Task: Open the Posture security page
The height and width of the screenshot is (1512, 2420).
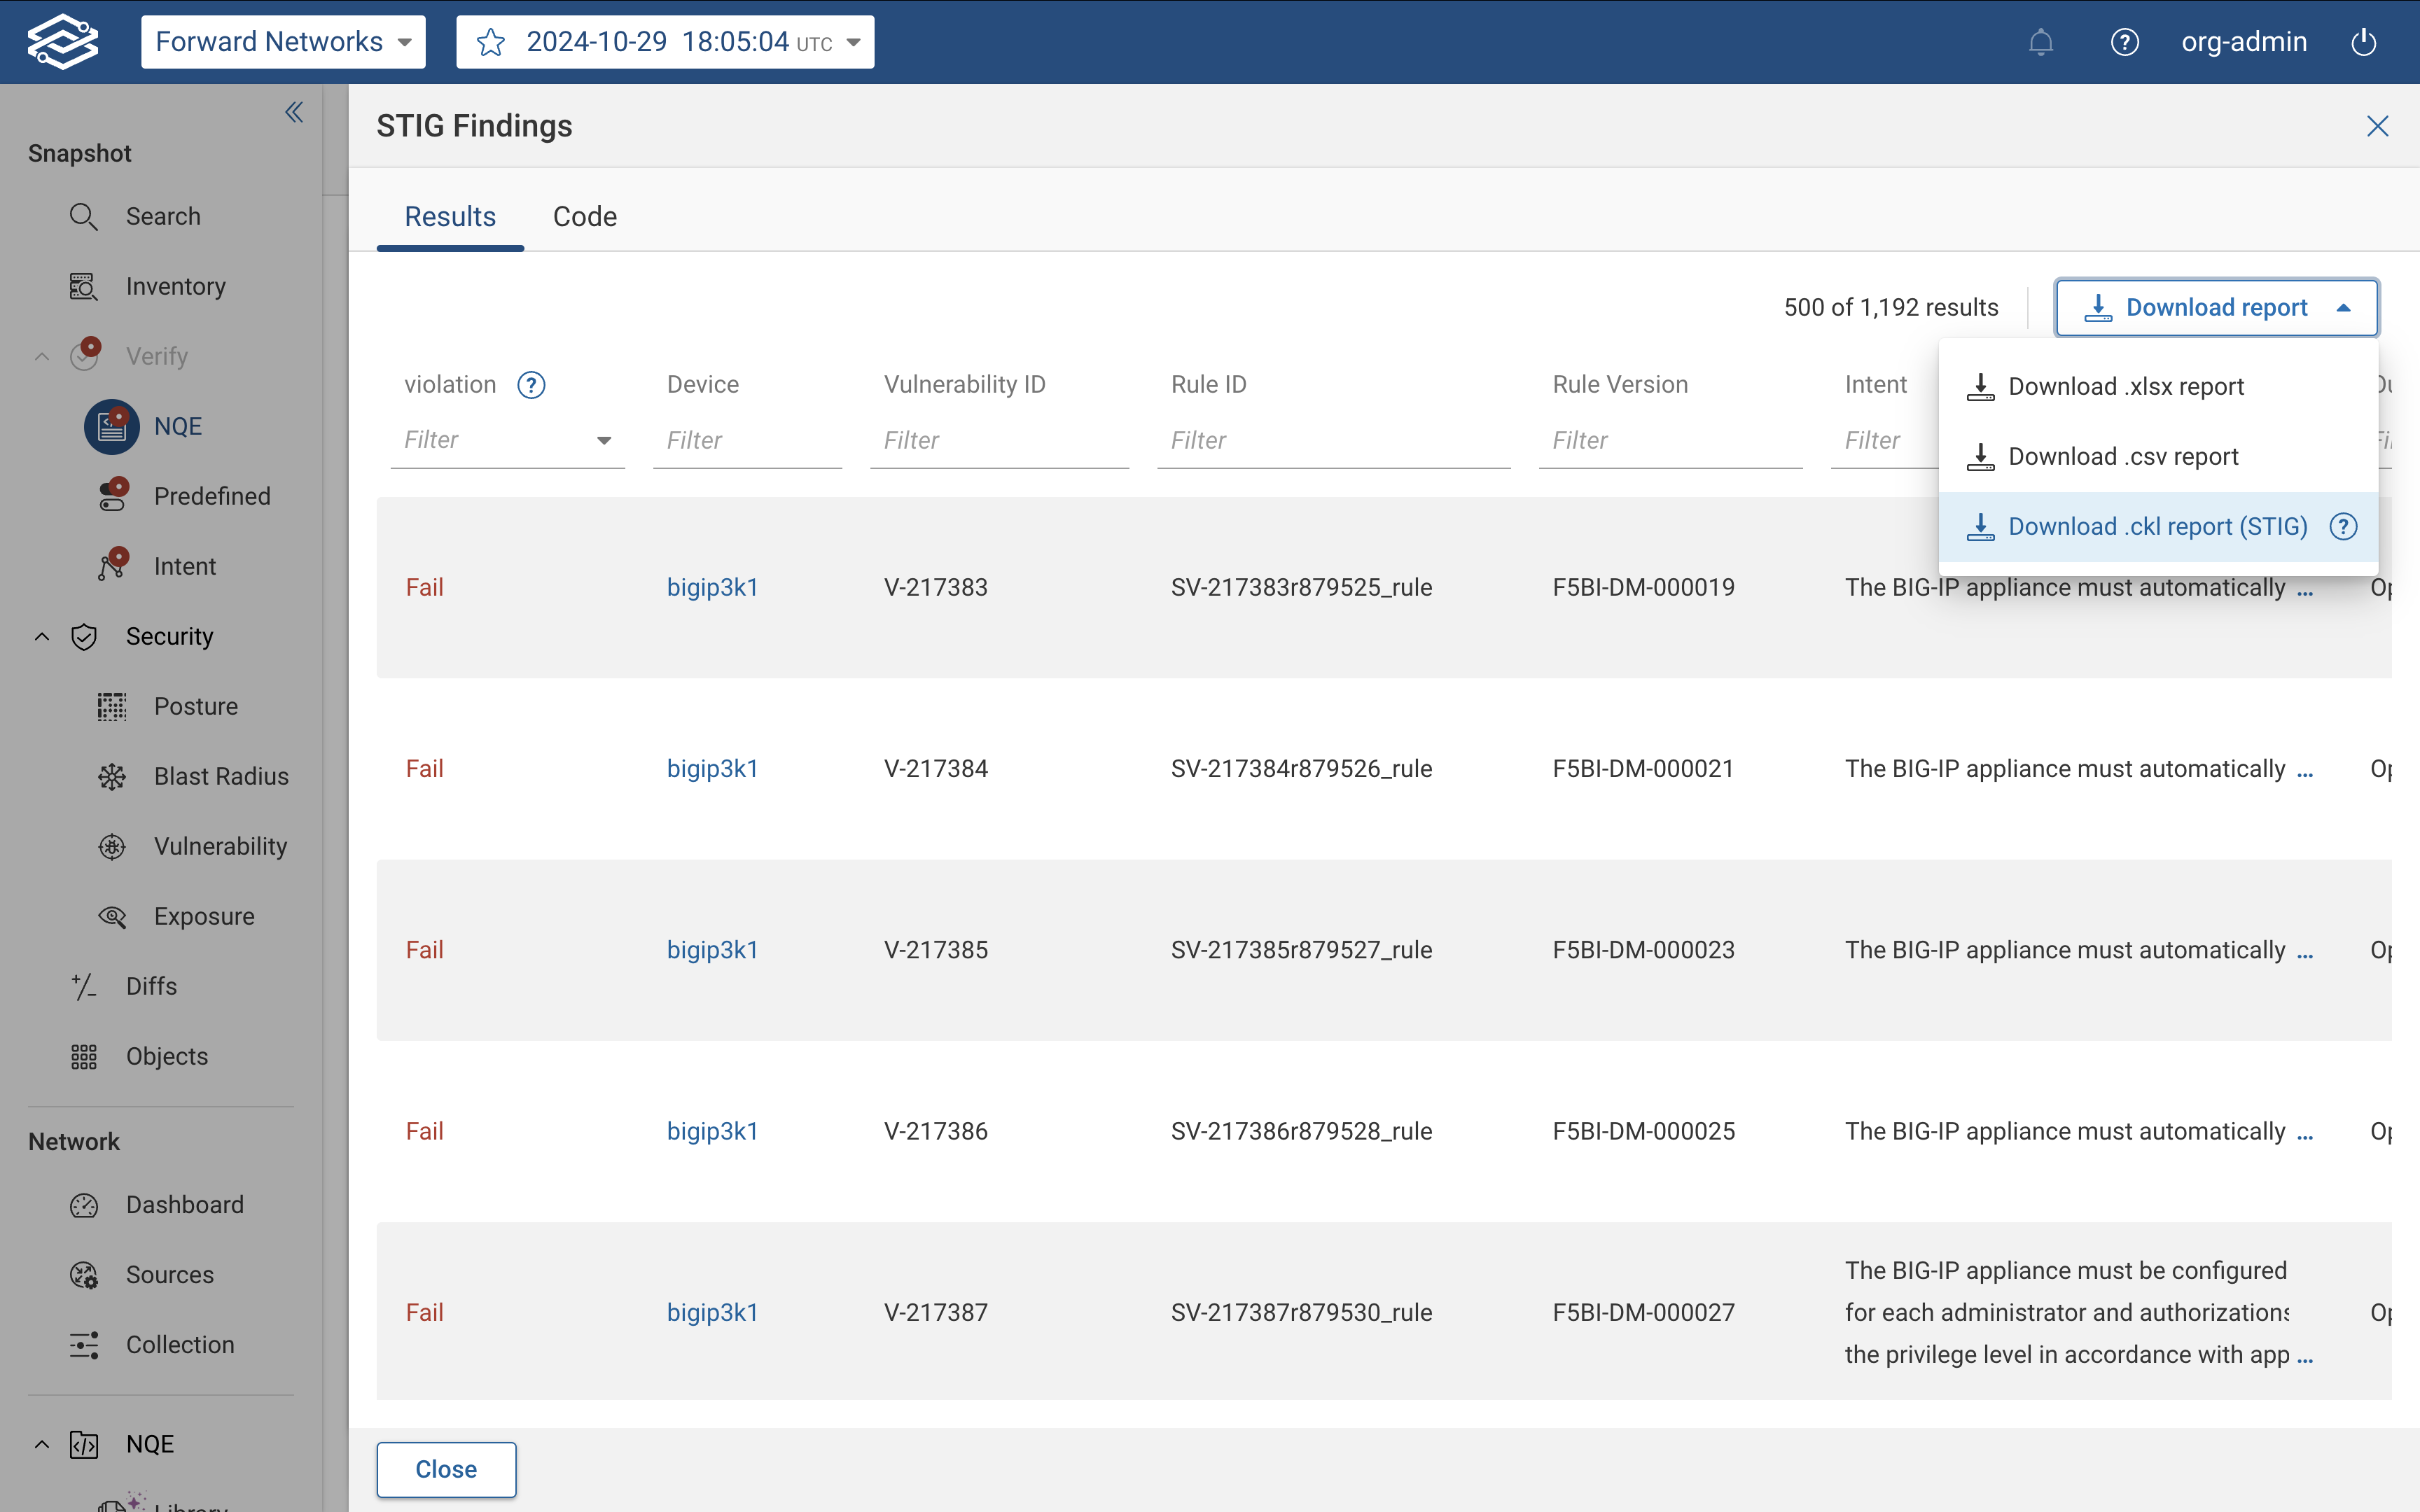Action: point(196,706)
